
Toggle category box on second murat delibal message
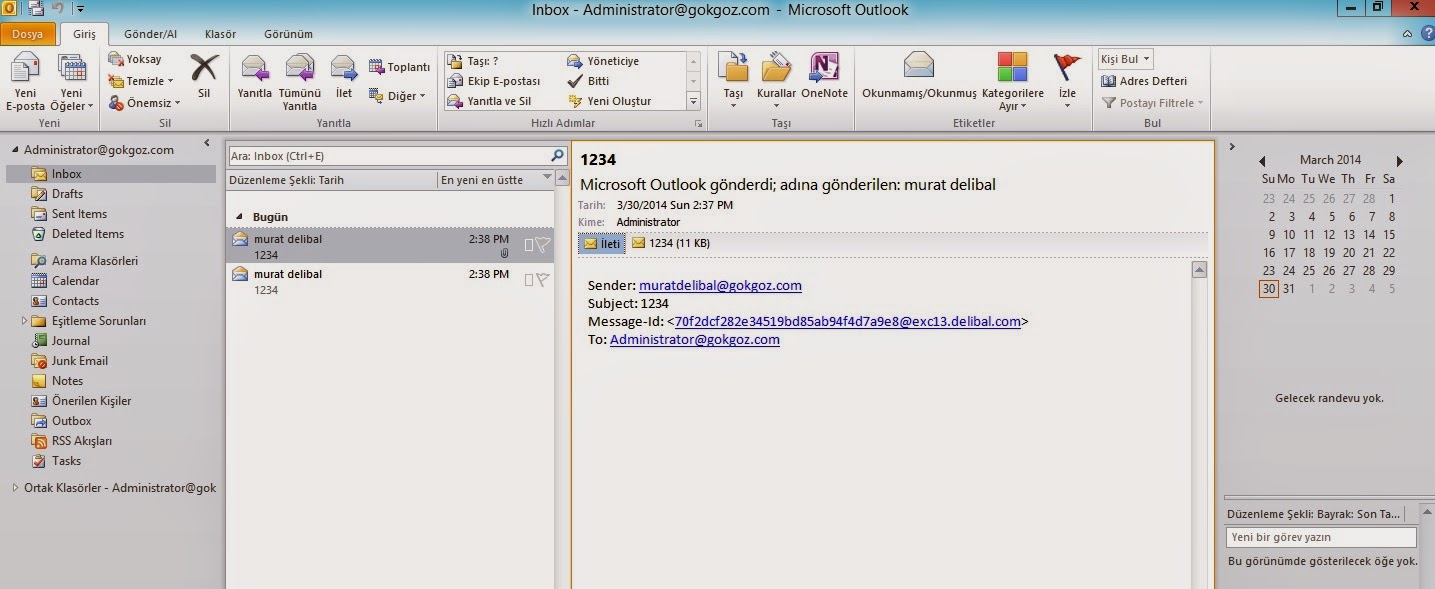coord(529,280)
